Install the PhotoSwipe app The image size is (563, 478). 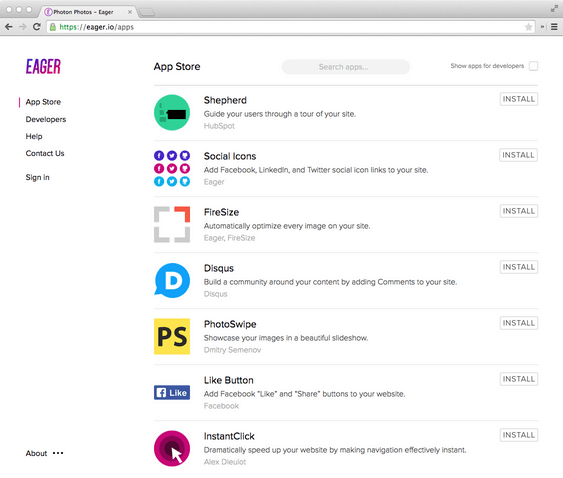[x=519, y=323]
